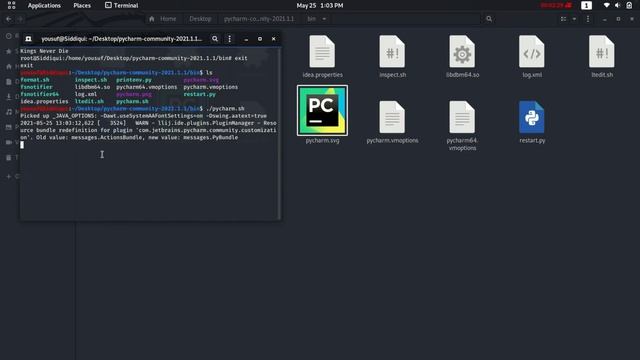Click the battery status icon
This screenshot has height=360, width=640.
click(x=629, y=5)
